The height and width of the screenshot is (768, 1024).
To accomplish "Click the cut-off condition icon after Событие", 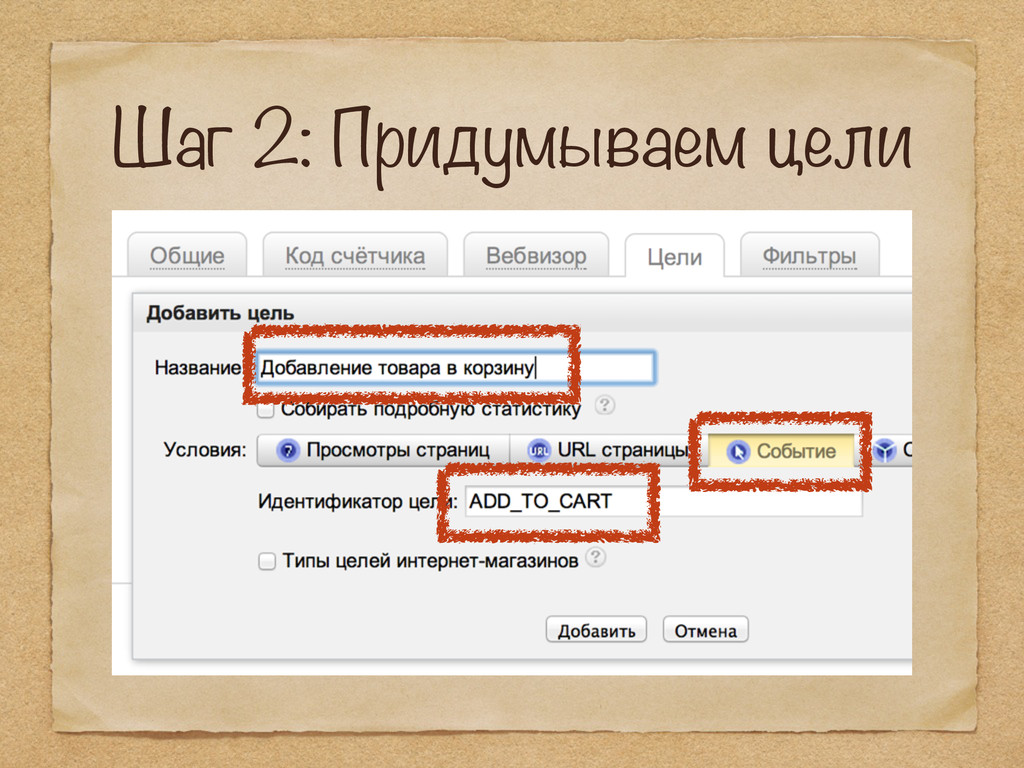I will pyautogui.click(x=885, y=451).
